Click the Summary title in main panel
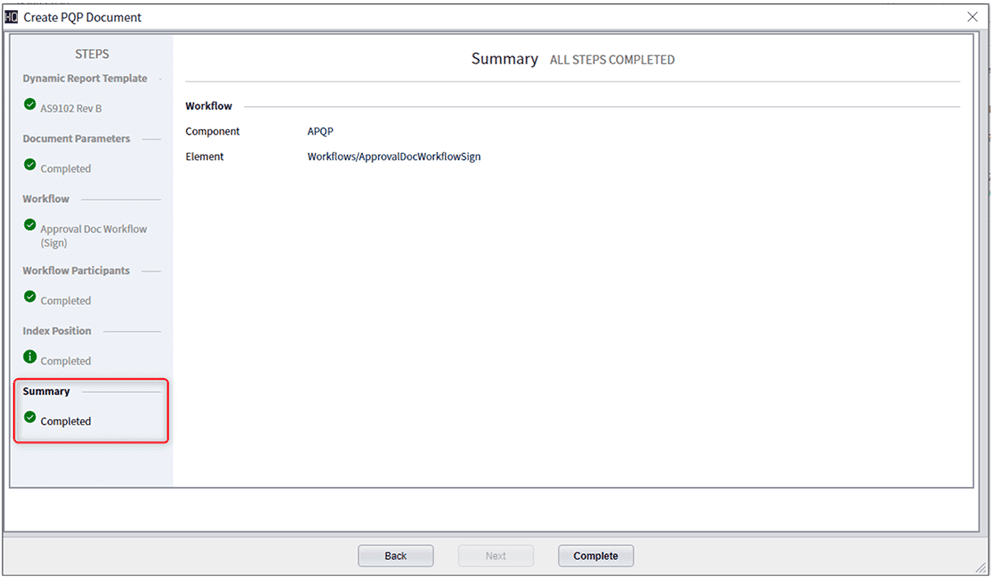The image size is (992, 578). [x=504, y=59]
